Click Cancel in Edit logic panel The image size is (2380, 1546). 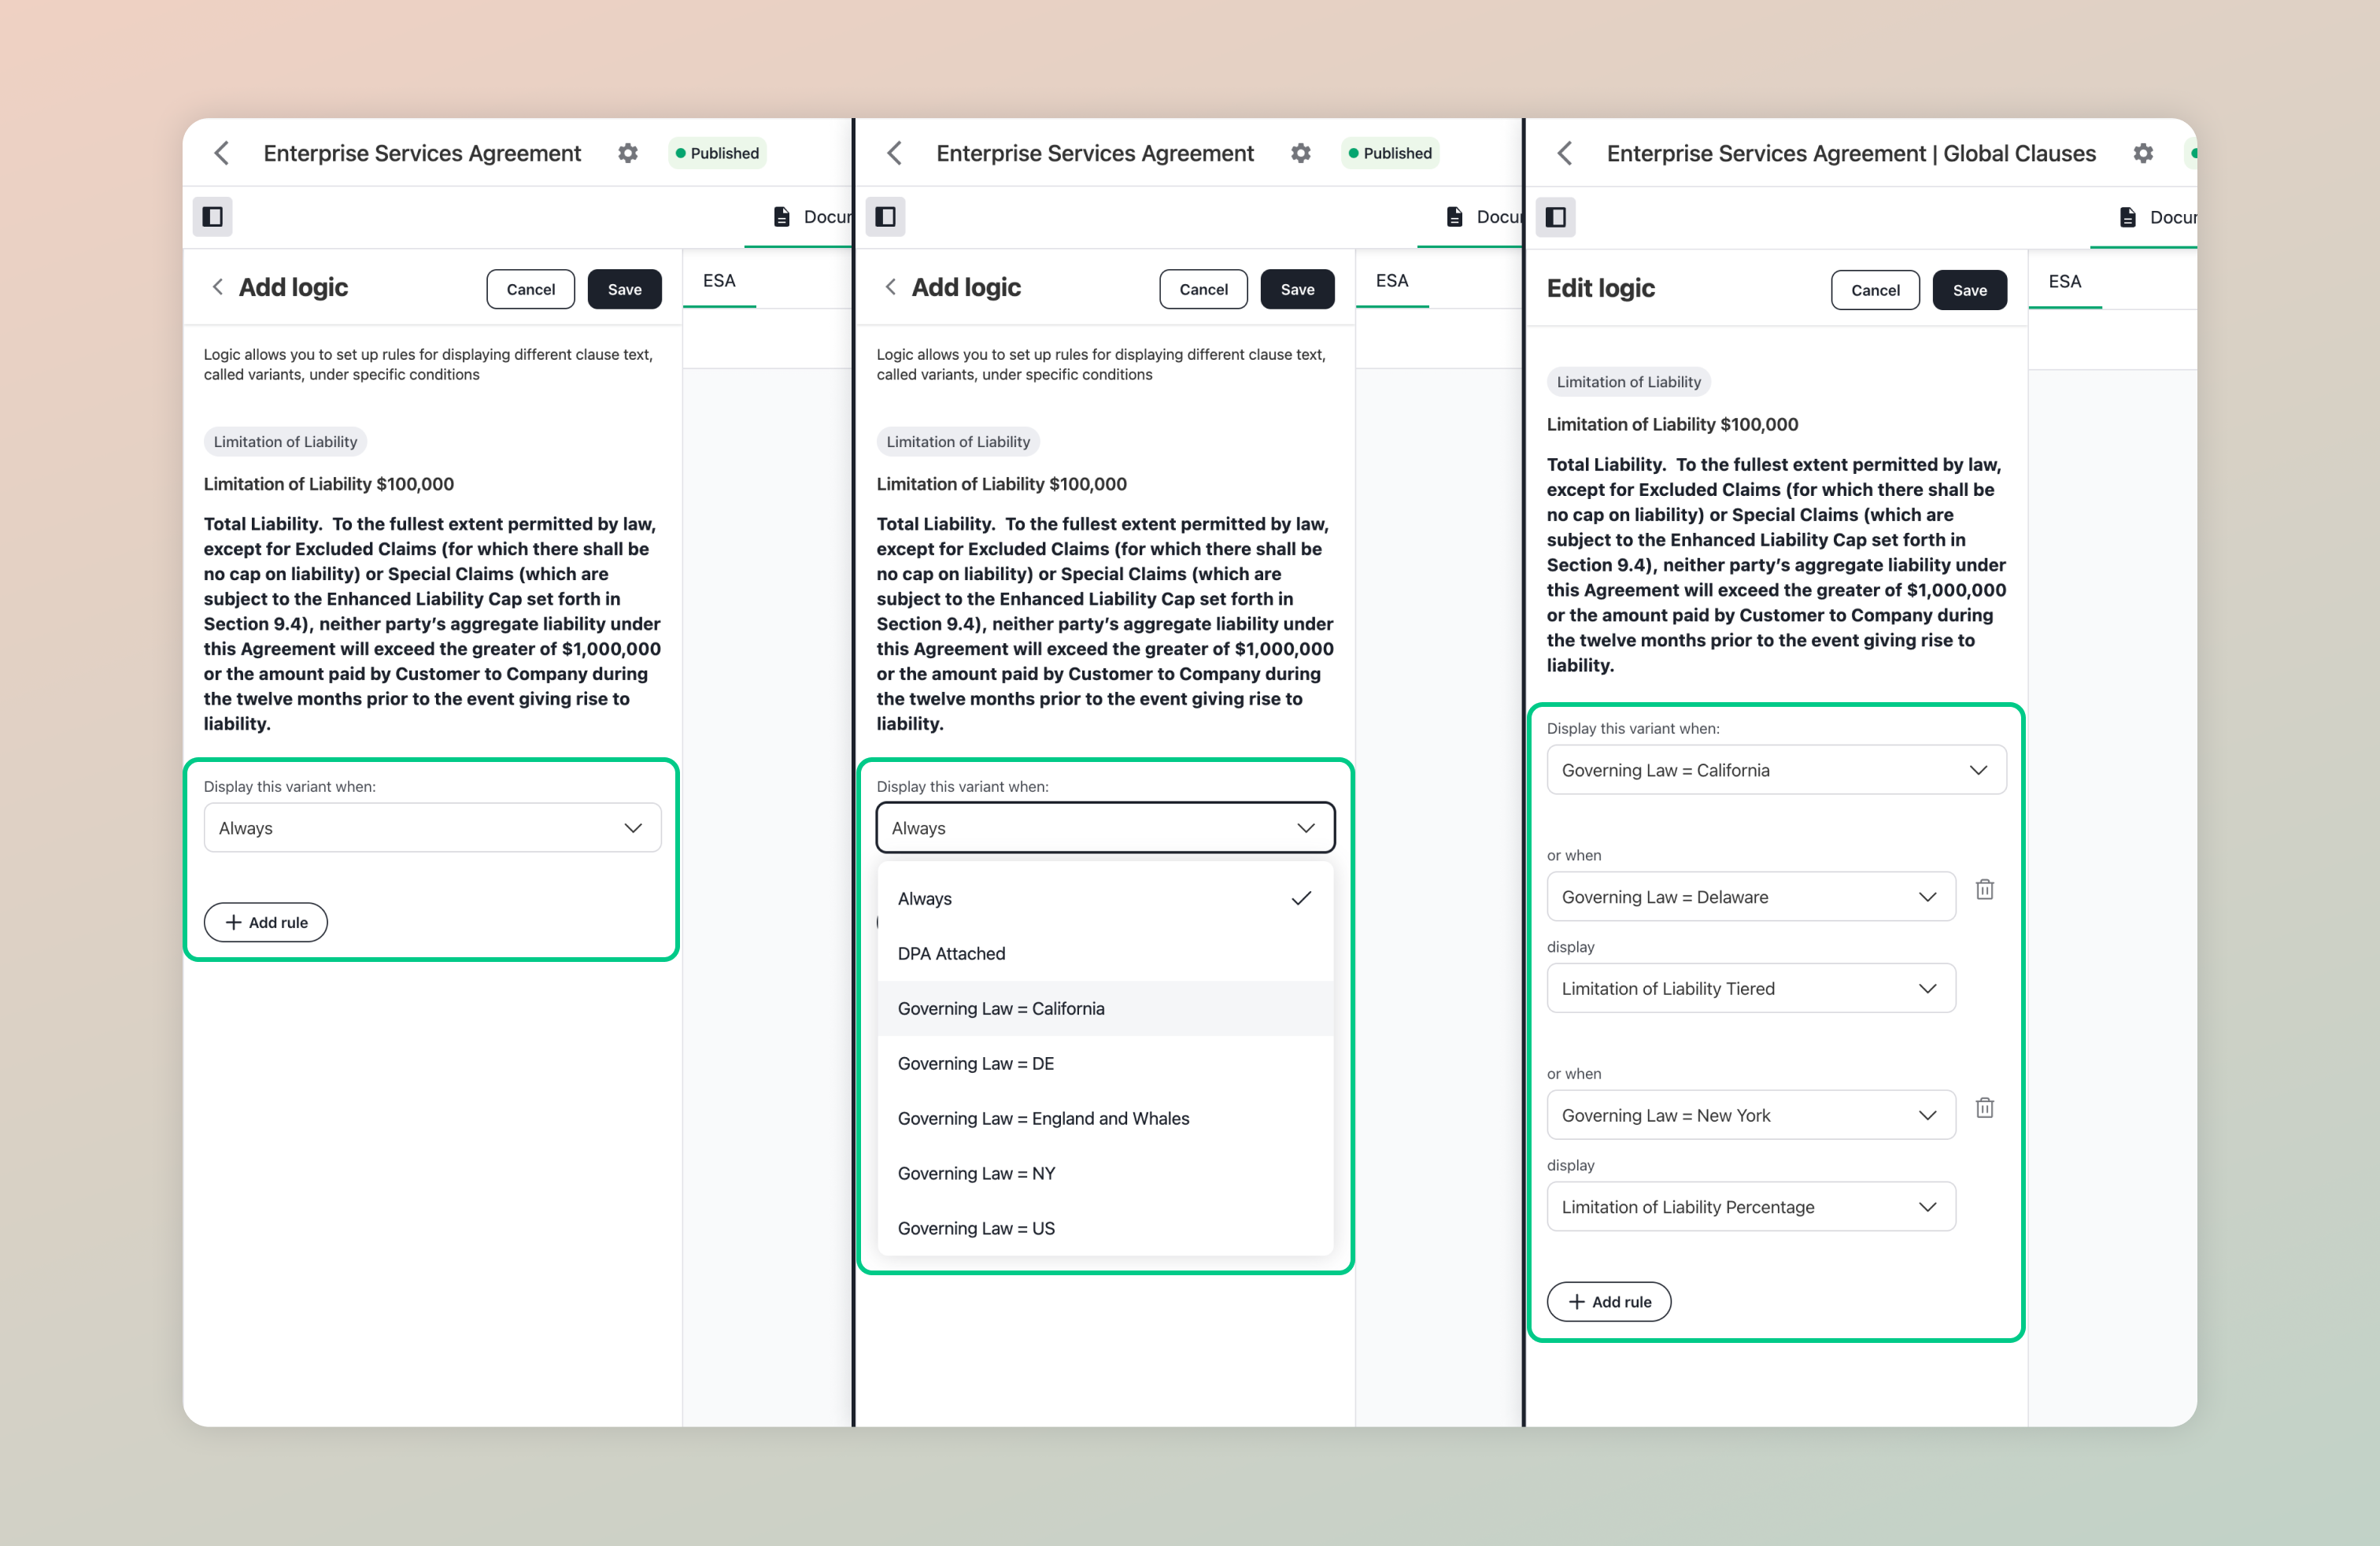coord(1876,290)
